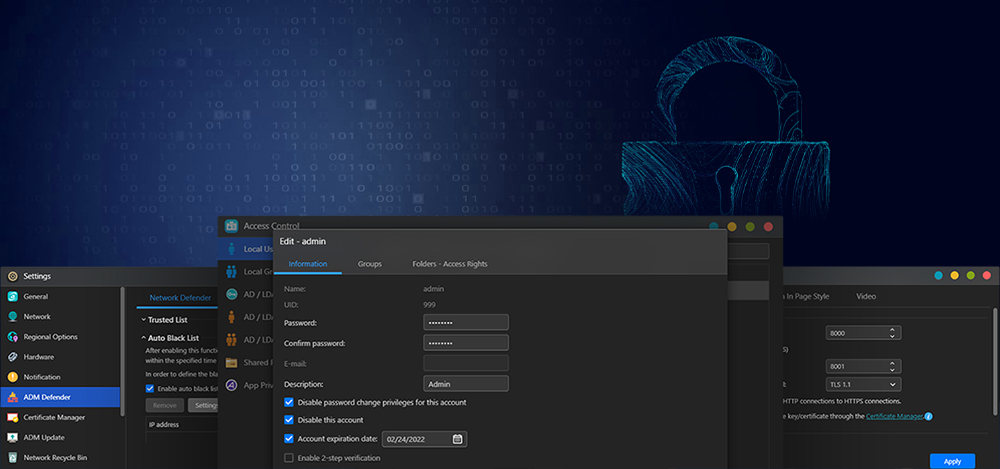1000x469 pixels.
Task: Collapse the Auto Black List section
Action: 142,338
